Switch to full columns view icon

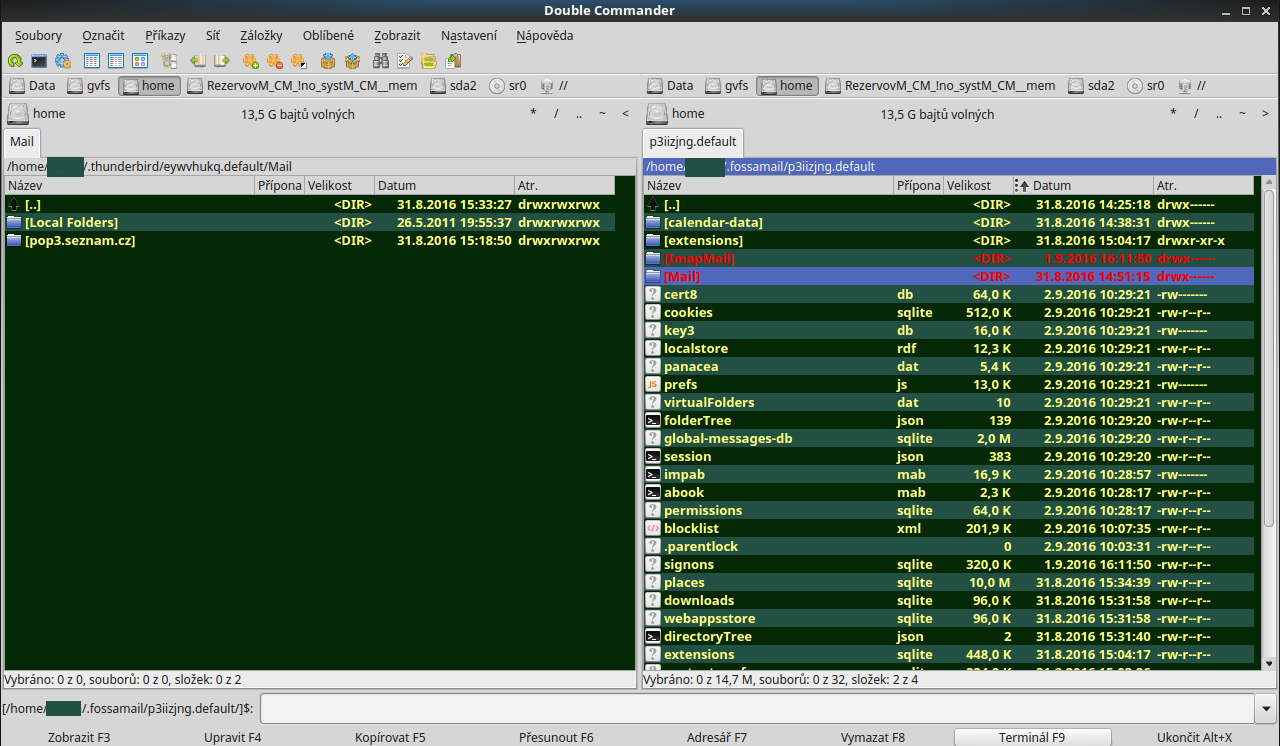116,61
